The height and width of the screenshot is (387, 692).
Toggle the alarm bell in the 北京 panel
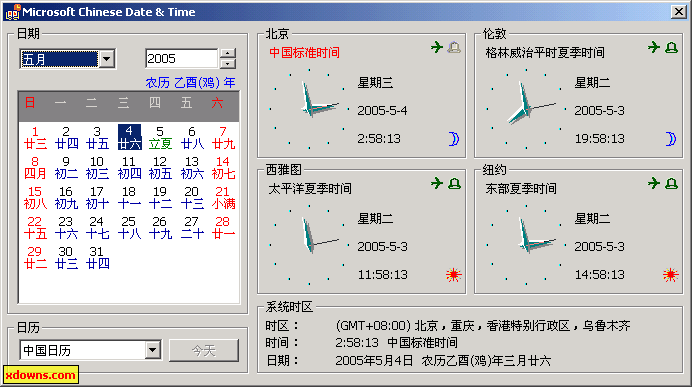point(454,47)
